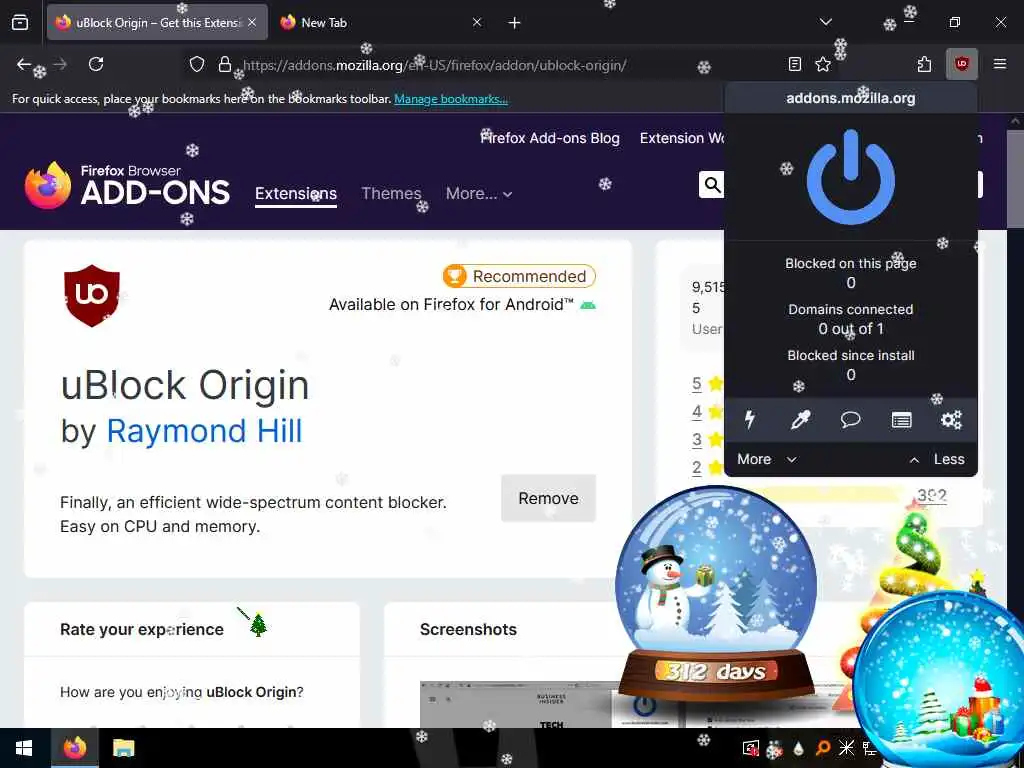The width and height of the screenshot is (1024, 768).
Task: Open Firefox View icon beside the tabs
Action: click(20, 22)
